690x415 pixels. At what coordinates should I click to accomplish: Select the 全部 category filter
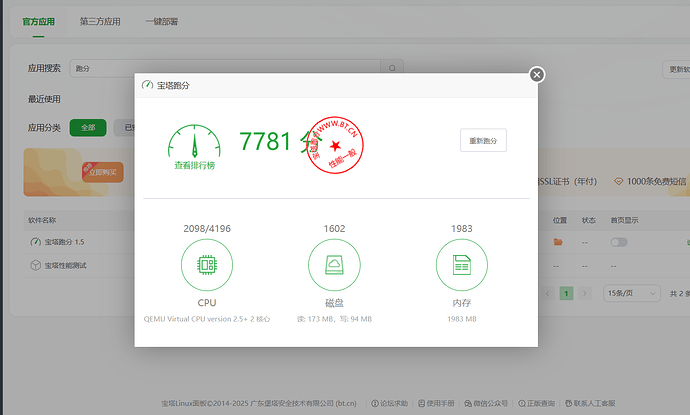88,128
